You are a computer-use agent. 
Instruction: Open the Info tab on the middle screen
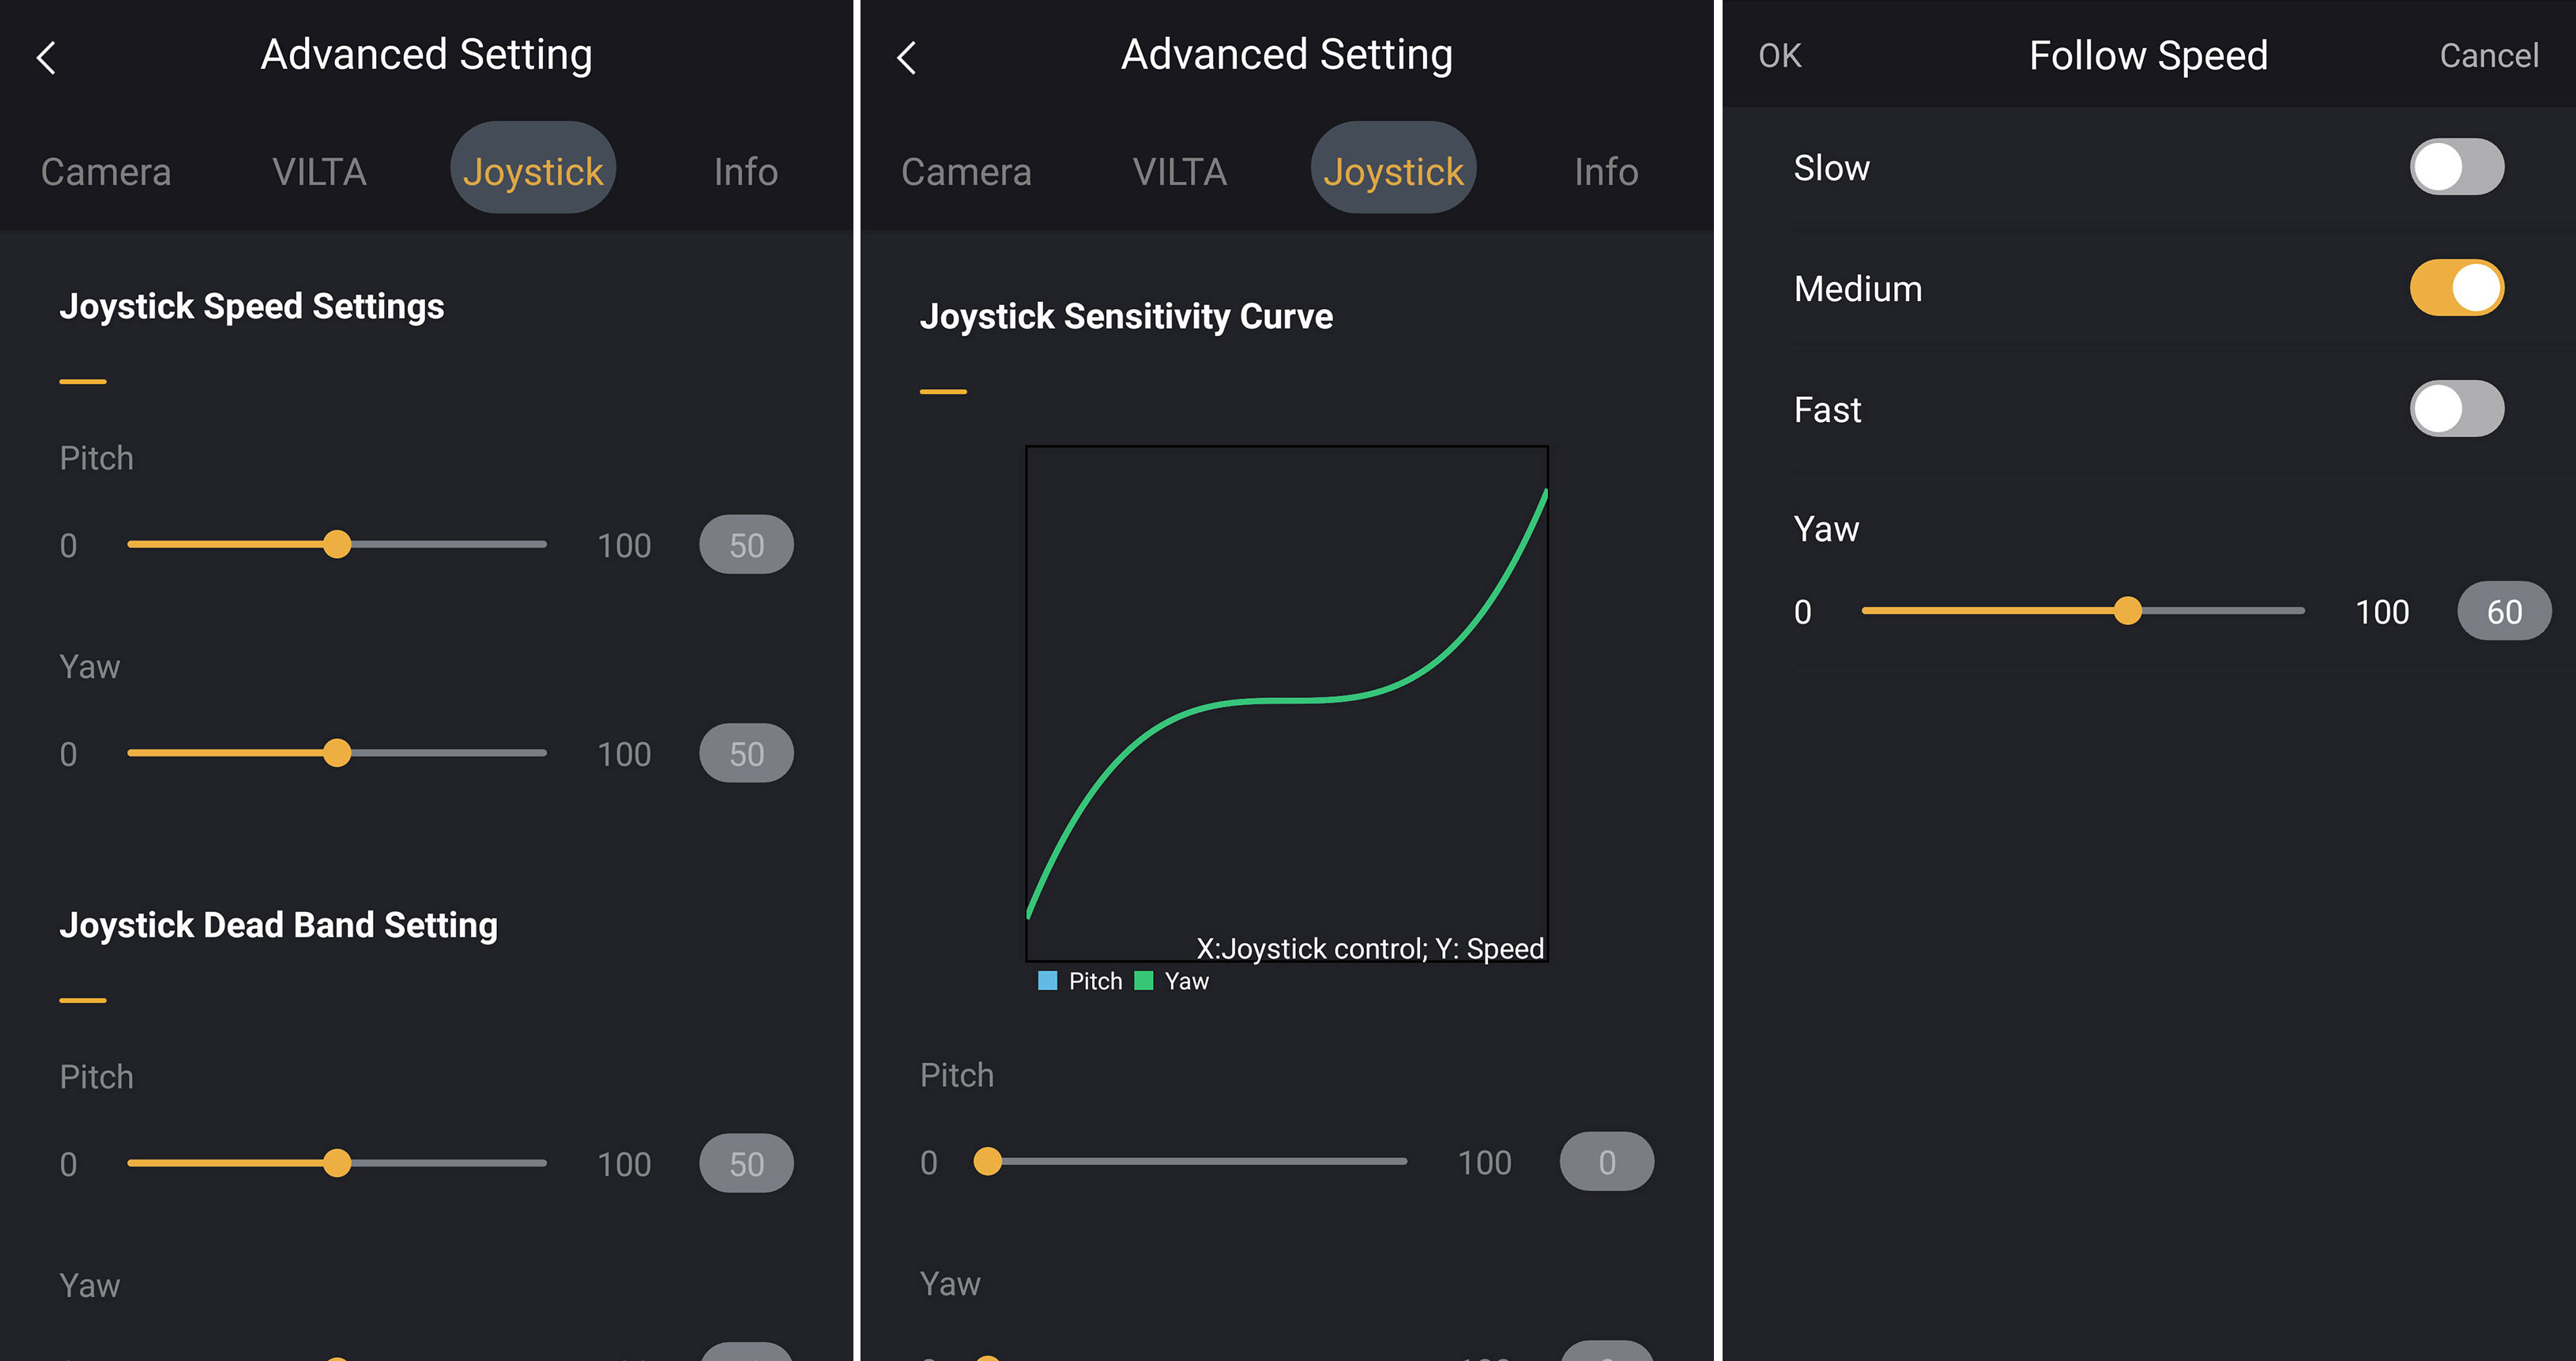click(1605, 172)
